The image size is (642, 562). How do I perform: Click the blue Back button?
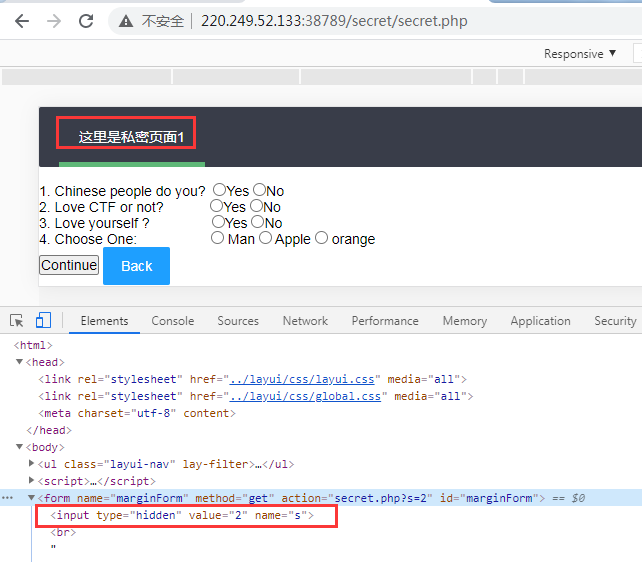pyautogui.click(x=136, y=266)
